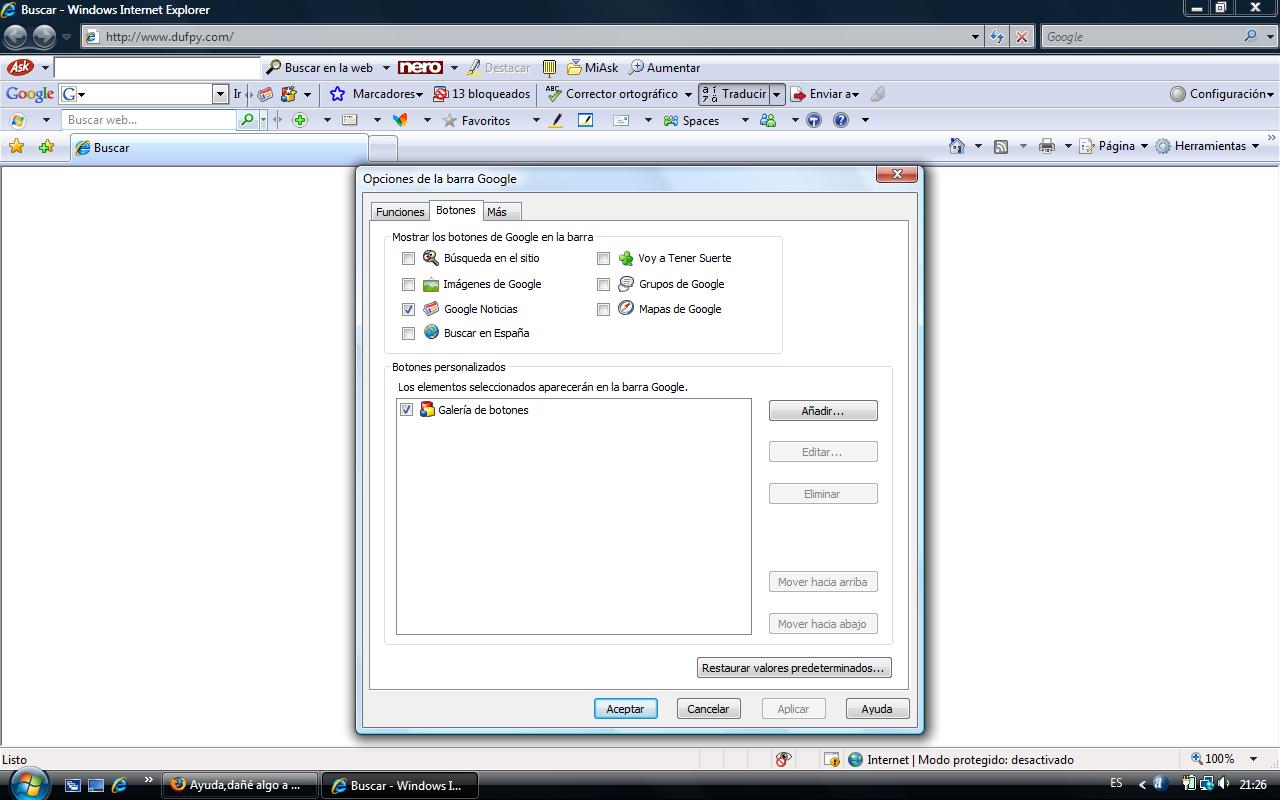This screenshot has width=1280, height=800.
Task: Expand the Home button dropdown arrow
Action: tap(978, 146)
